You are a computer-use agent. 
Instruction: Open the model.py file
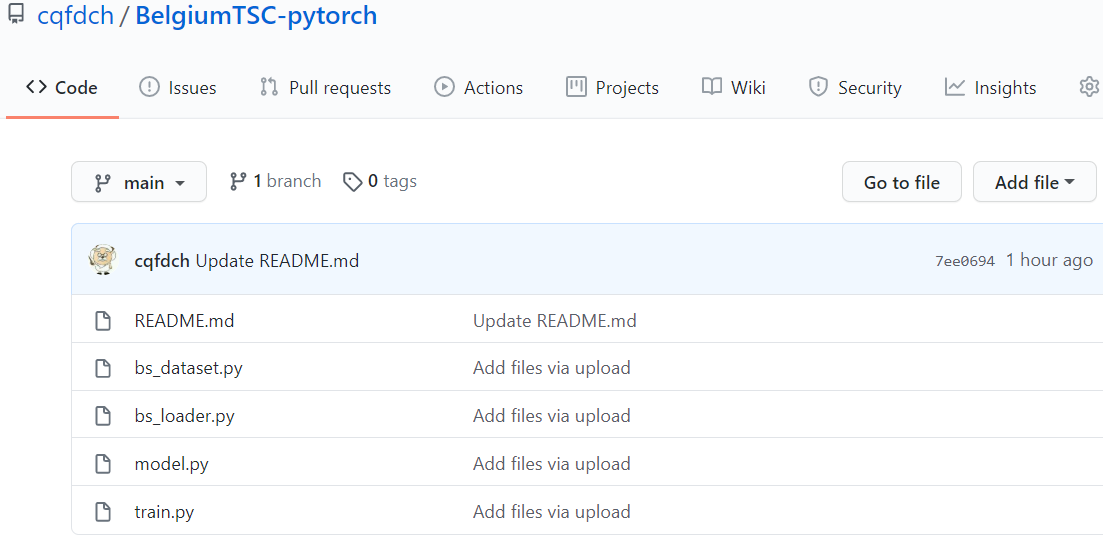coord(172,464)
